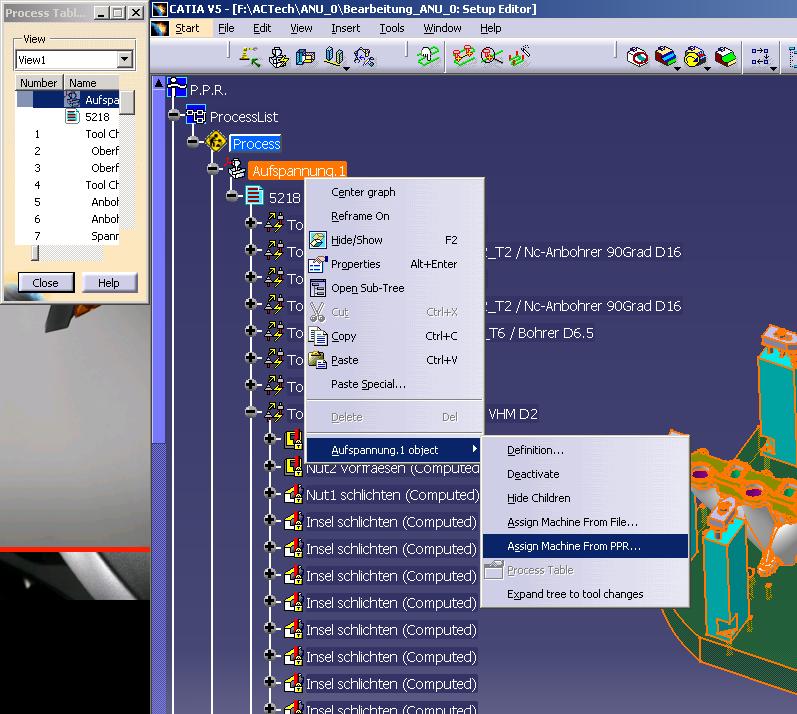This screenshot has height=714, width=797.
Task: Select the 5218 row in Process Table
Action: (x=67, y=117)
